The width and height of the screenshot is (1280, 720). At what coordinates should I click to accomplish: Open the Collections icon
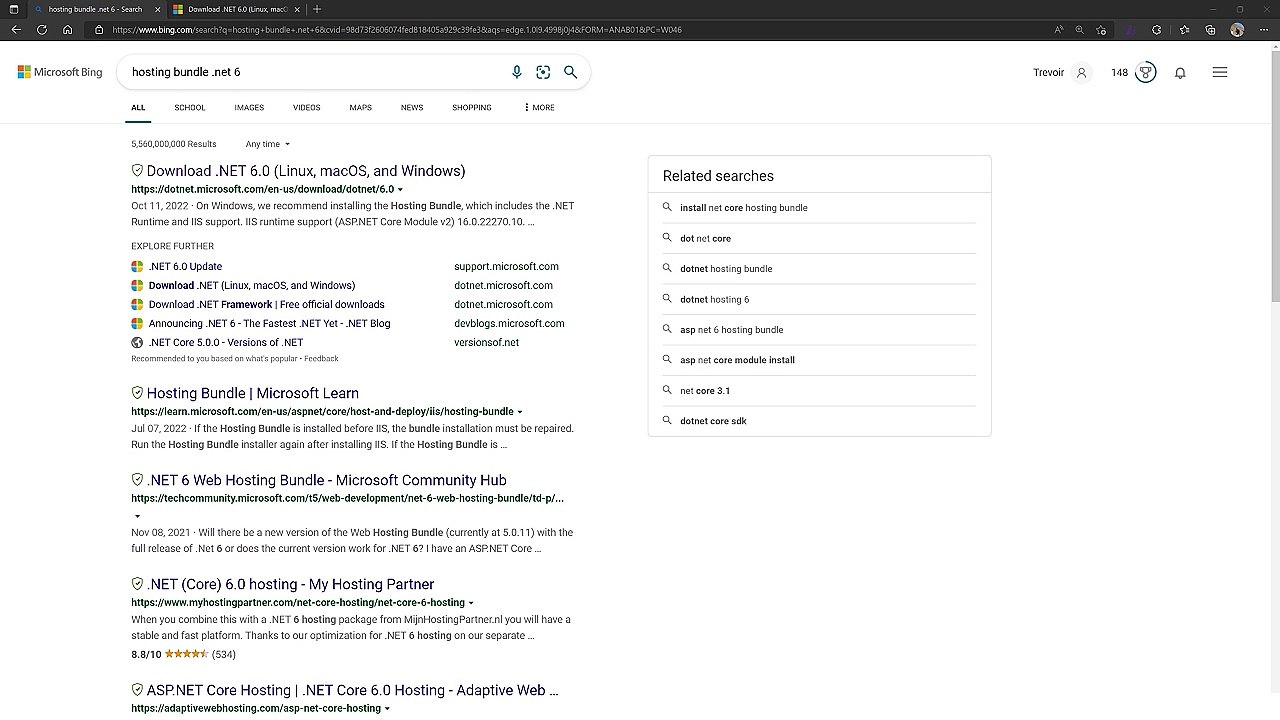1211,30
